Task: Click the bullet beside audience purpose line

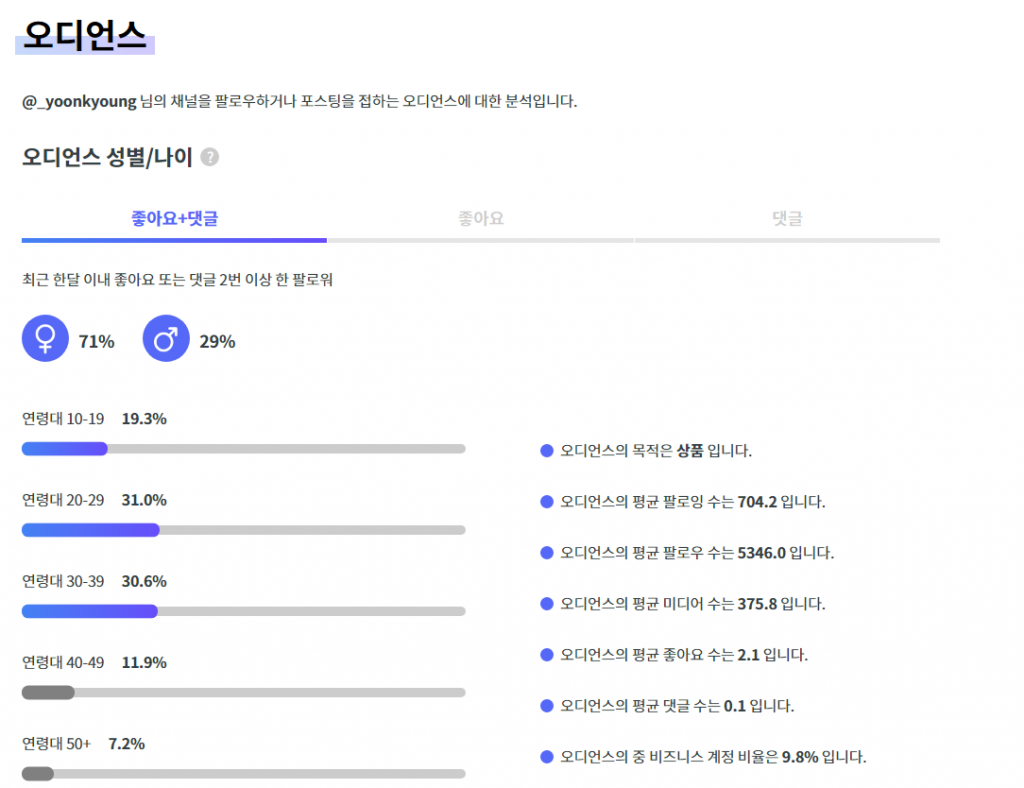Action: click(546, 451)
